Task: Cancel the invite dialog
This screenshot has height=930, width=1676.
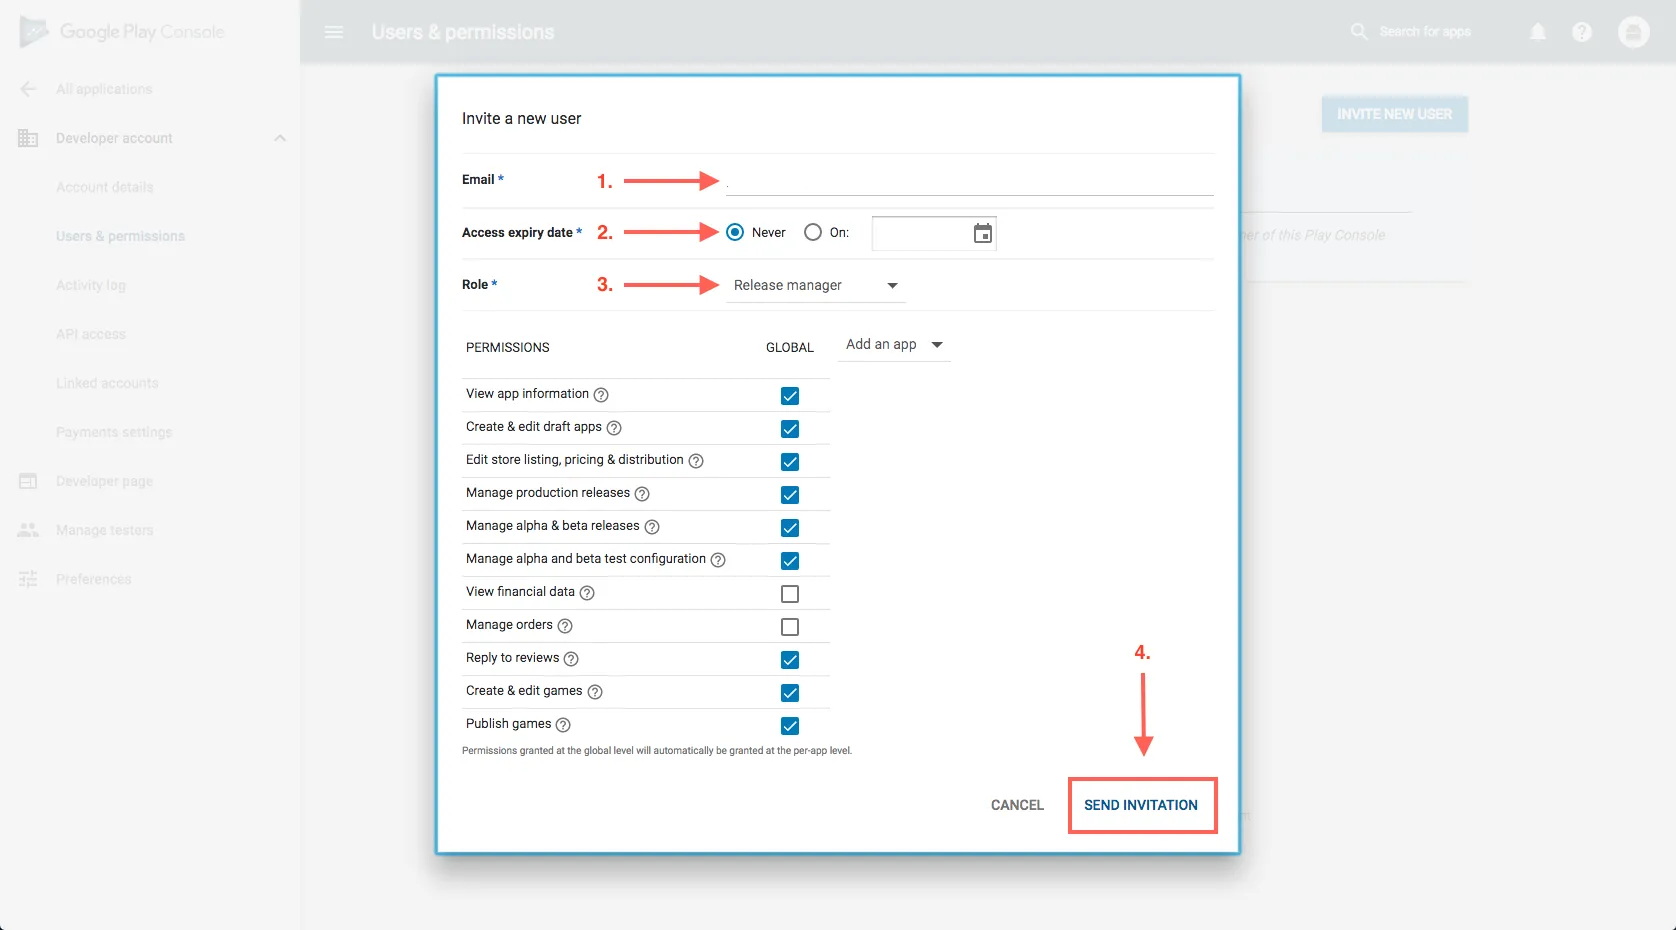Action: coord(1017,805)
